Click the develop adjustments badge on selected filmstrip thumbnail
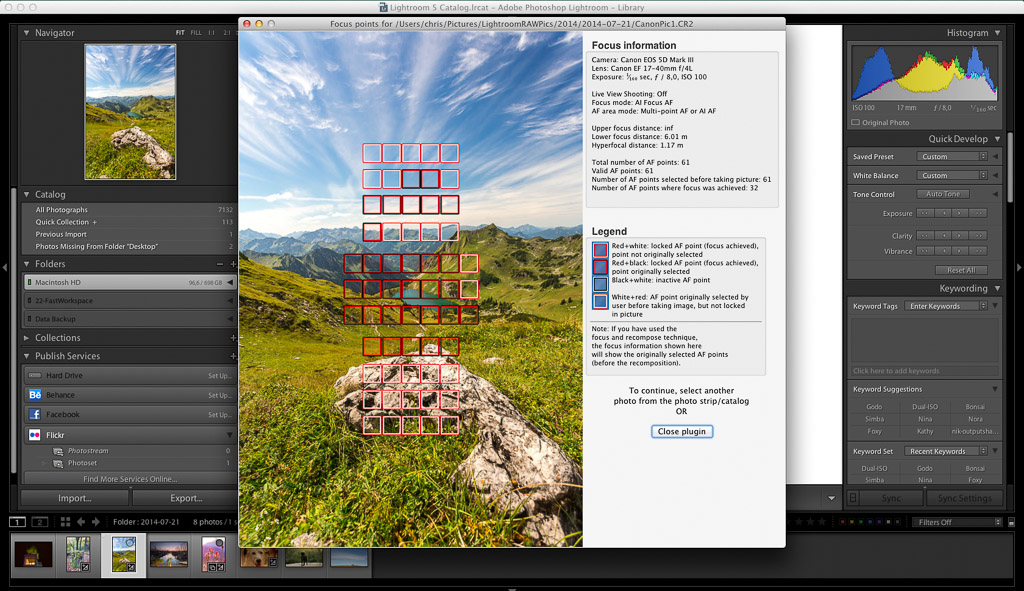Viewport: 1024px width, 591px height. [x=131, y=567]
